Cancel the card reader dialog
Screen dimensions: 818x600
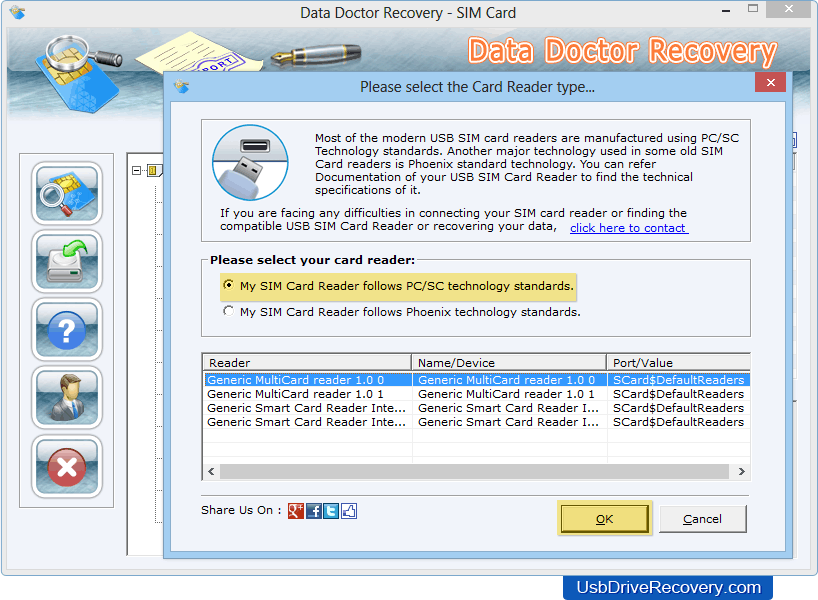(703, 519)
